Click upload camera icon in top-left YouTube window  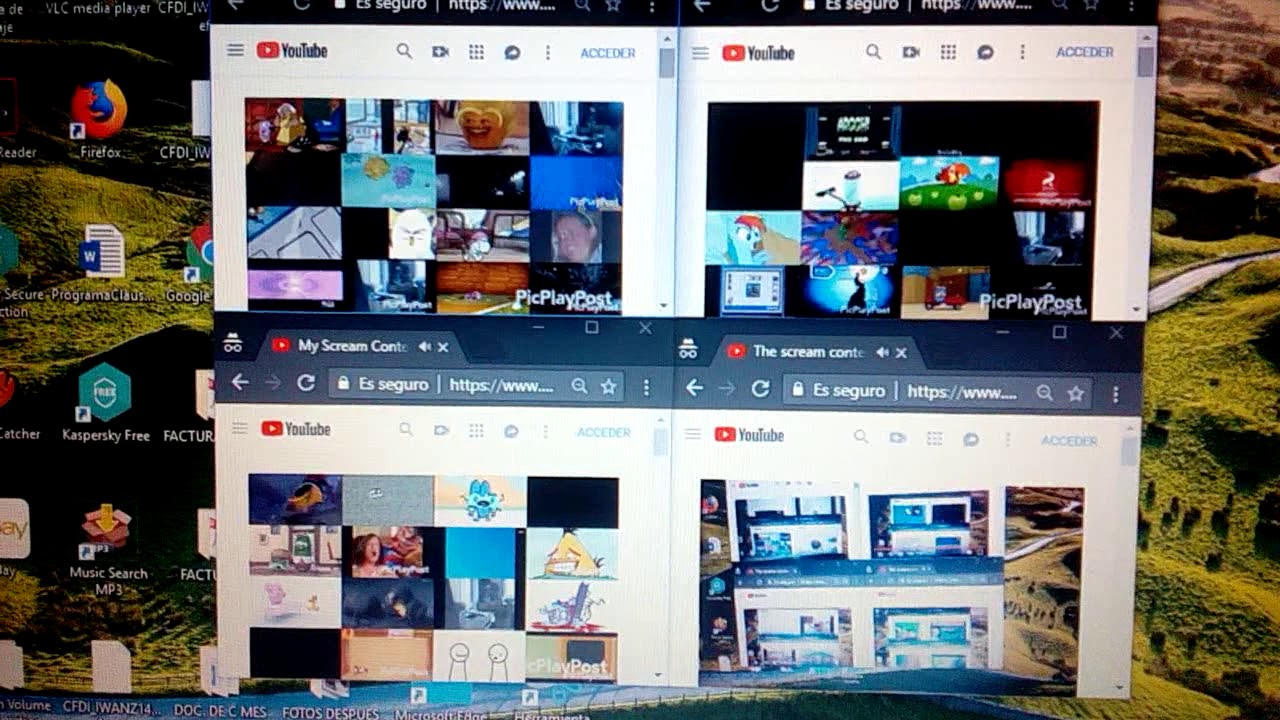tap(440, 52)
